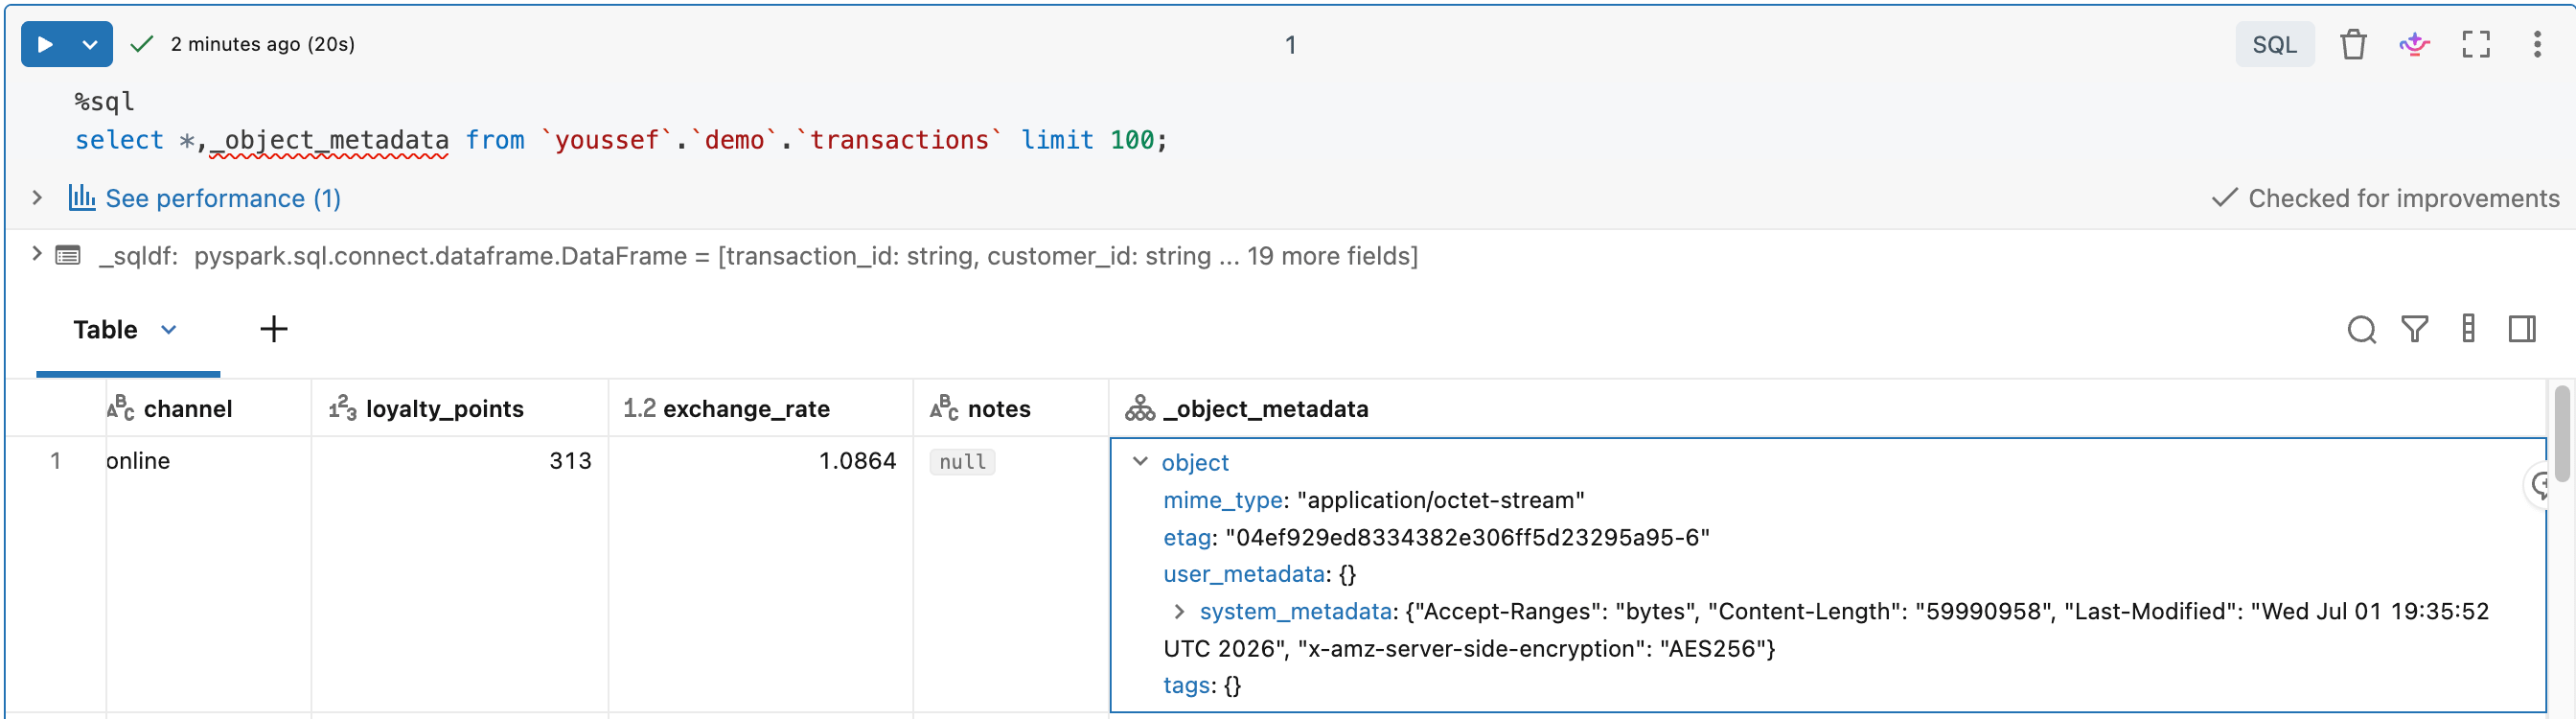Expand system_metadata entry

pyautogui.click(x=1179, y=610)
